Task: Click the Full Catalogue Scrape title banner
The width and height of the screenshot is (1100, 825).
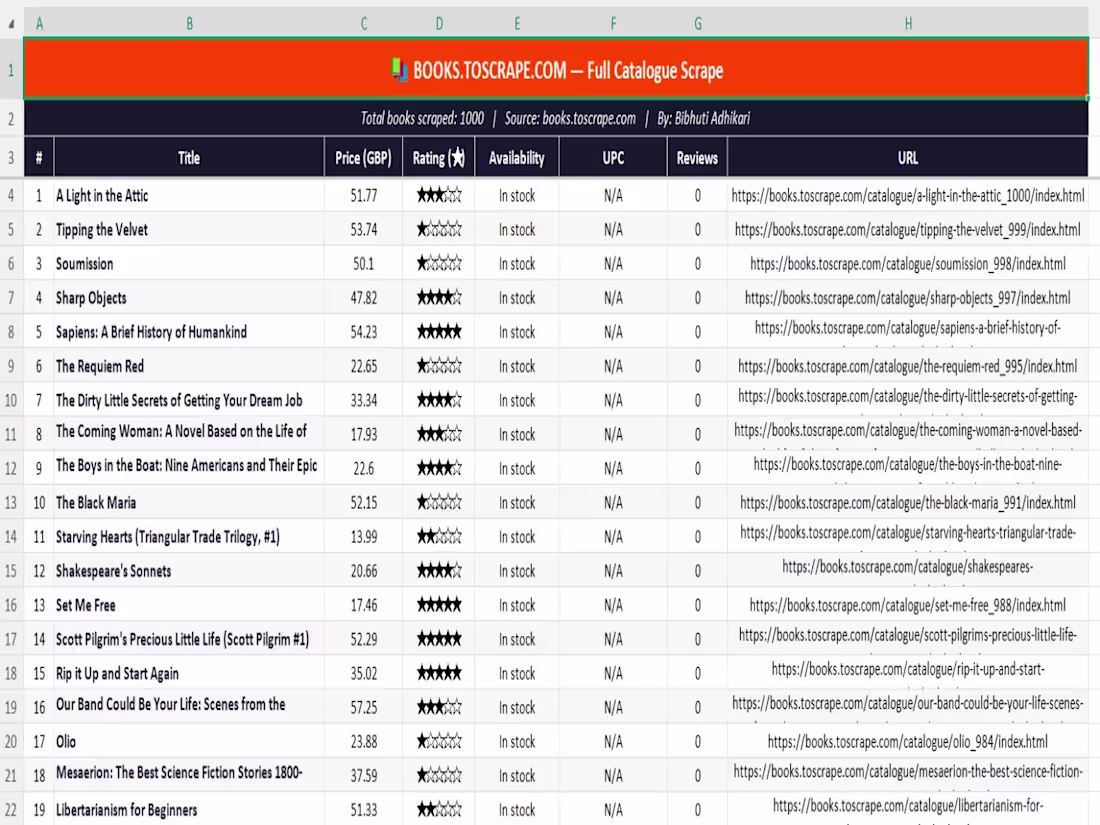Action: coord(556,69)
